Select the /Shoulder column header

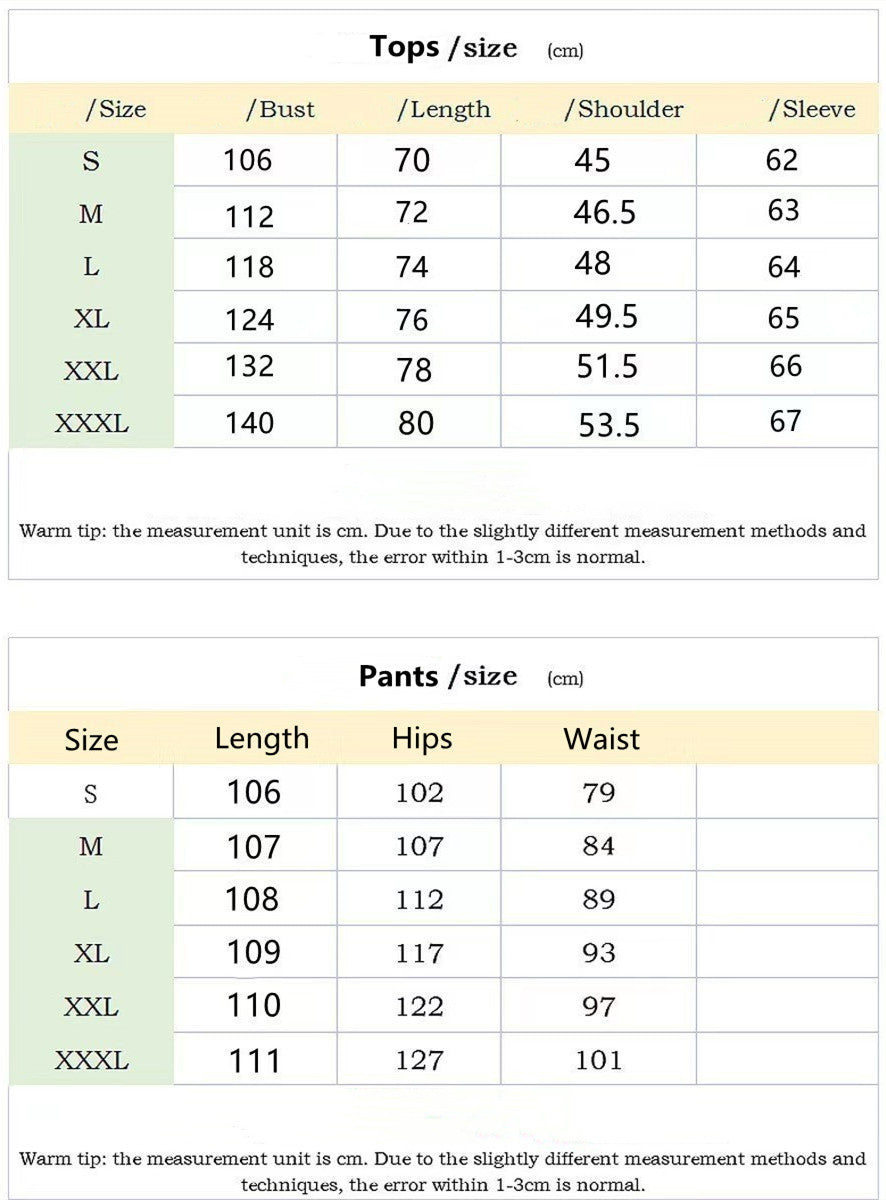tap(624, 110)
